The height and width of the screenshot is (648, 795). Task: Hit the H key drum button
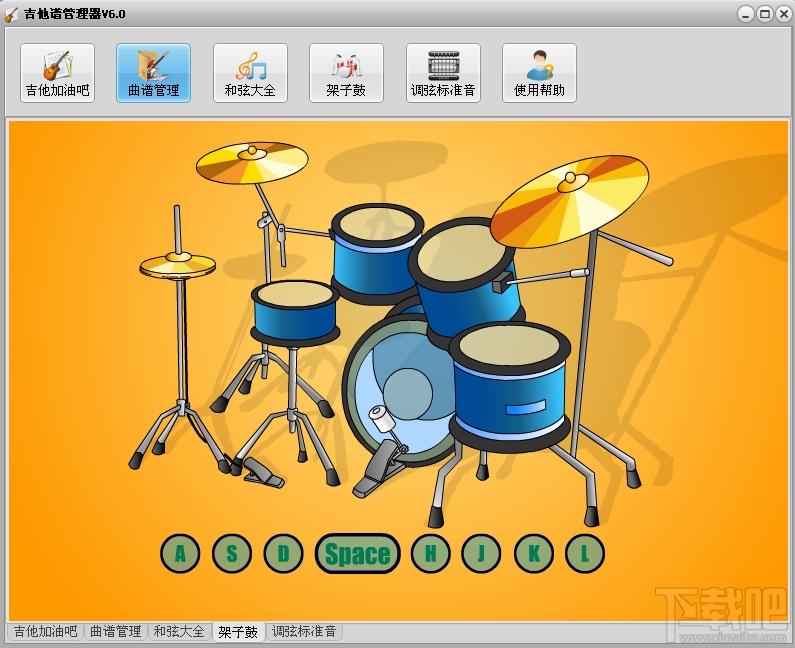(x=430, y=553)
